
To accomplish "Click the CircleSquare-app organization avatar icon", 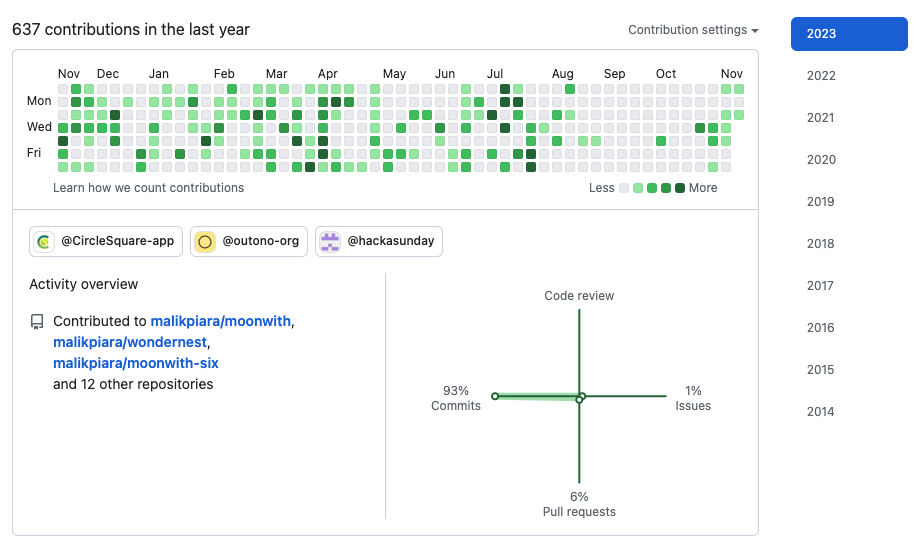I will [x=44, y=241].
